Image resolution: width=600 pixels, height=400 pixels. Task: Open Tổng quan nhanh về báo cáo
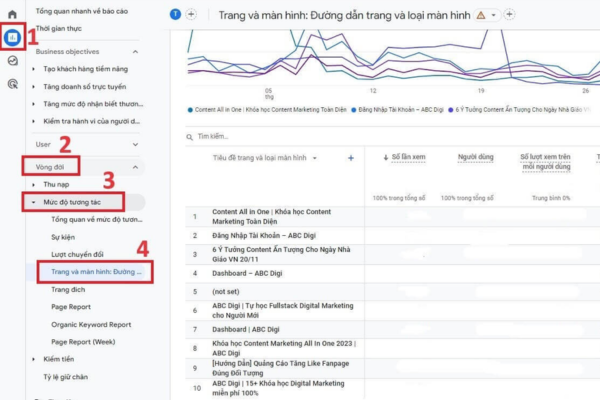pos(82,11)
